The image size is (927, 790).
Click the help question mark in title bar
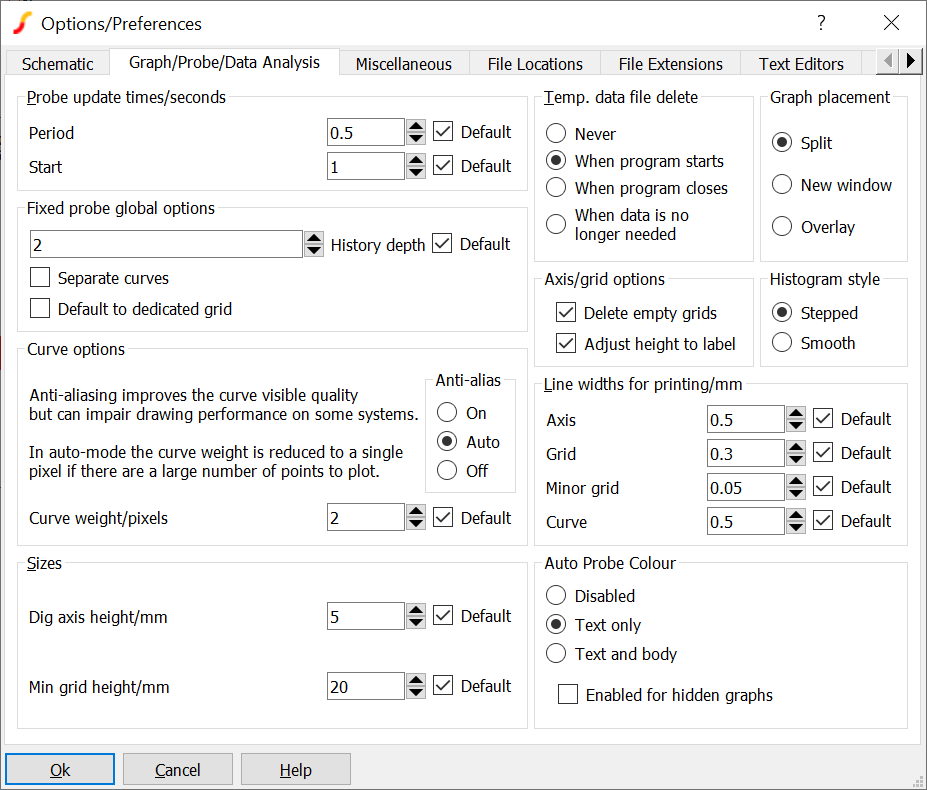click(x=821, y=23)
